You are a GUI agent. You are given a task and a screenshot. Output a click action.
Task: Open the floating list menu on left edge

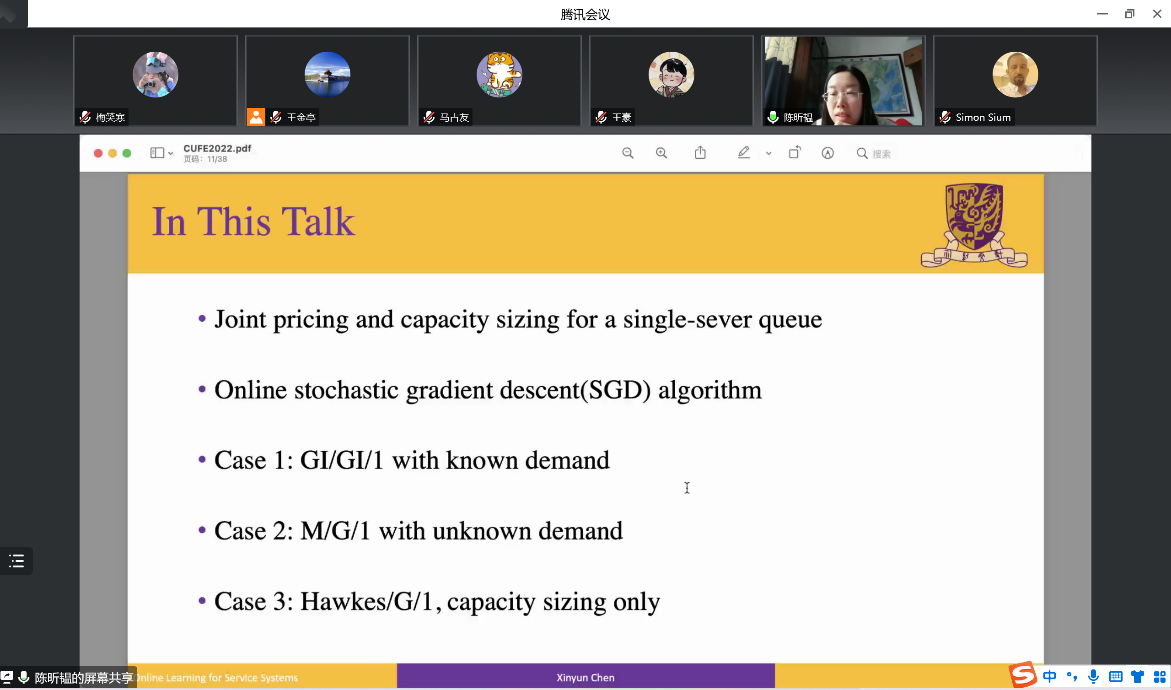point(16,561)
